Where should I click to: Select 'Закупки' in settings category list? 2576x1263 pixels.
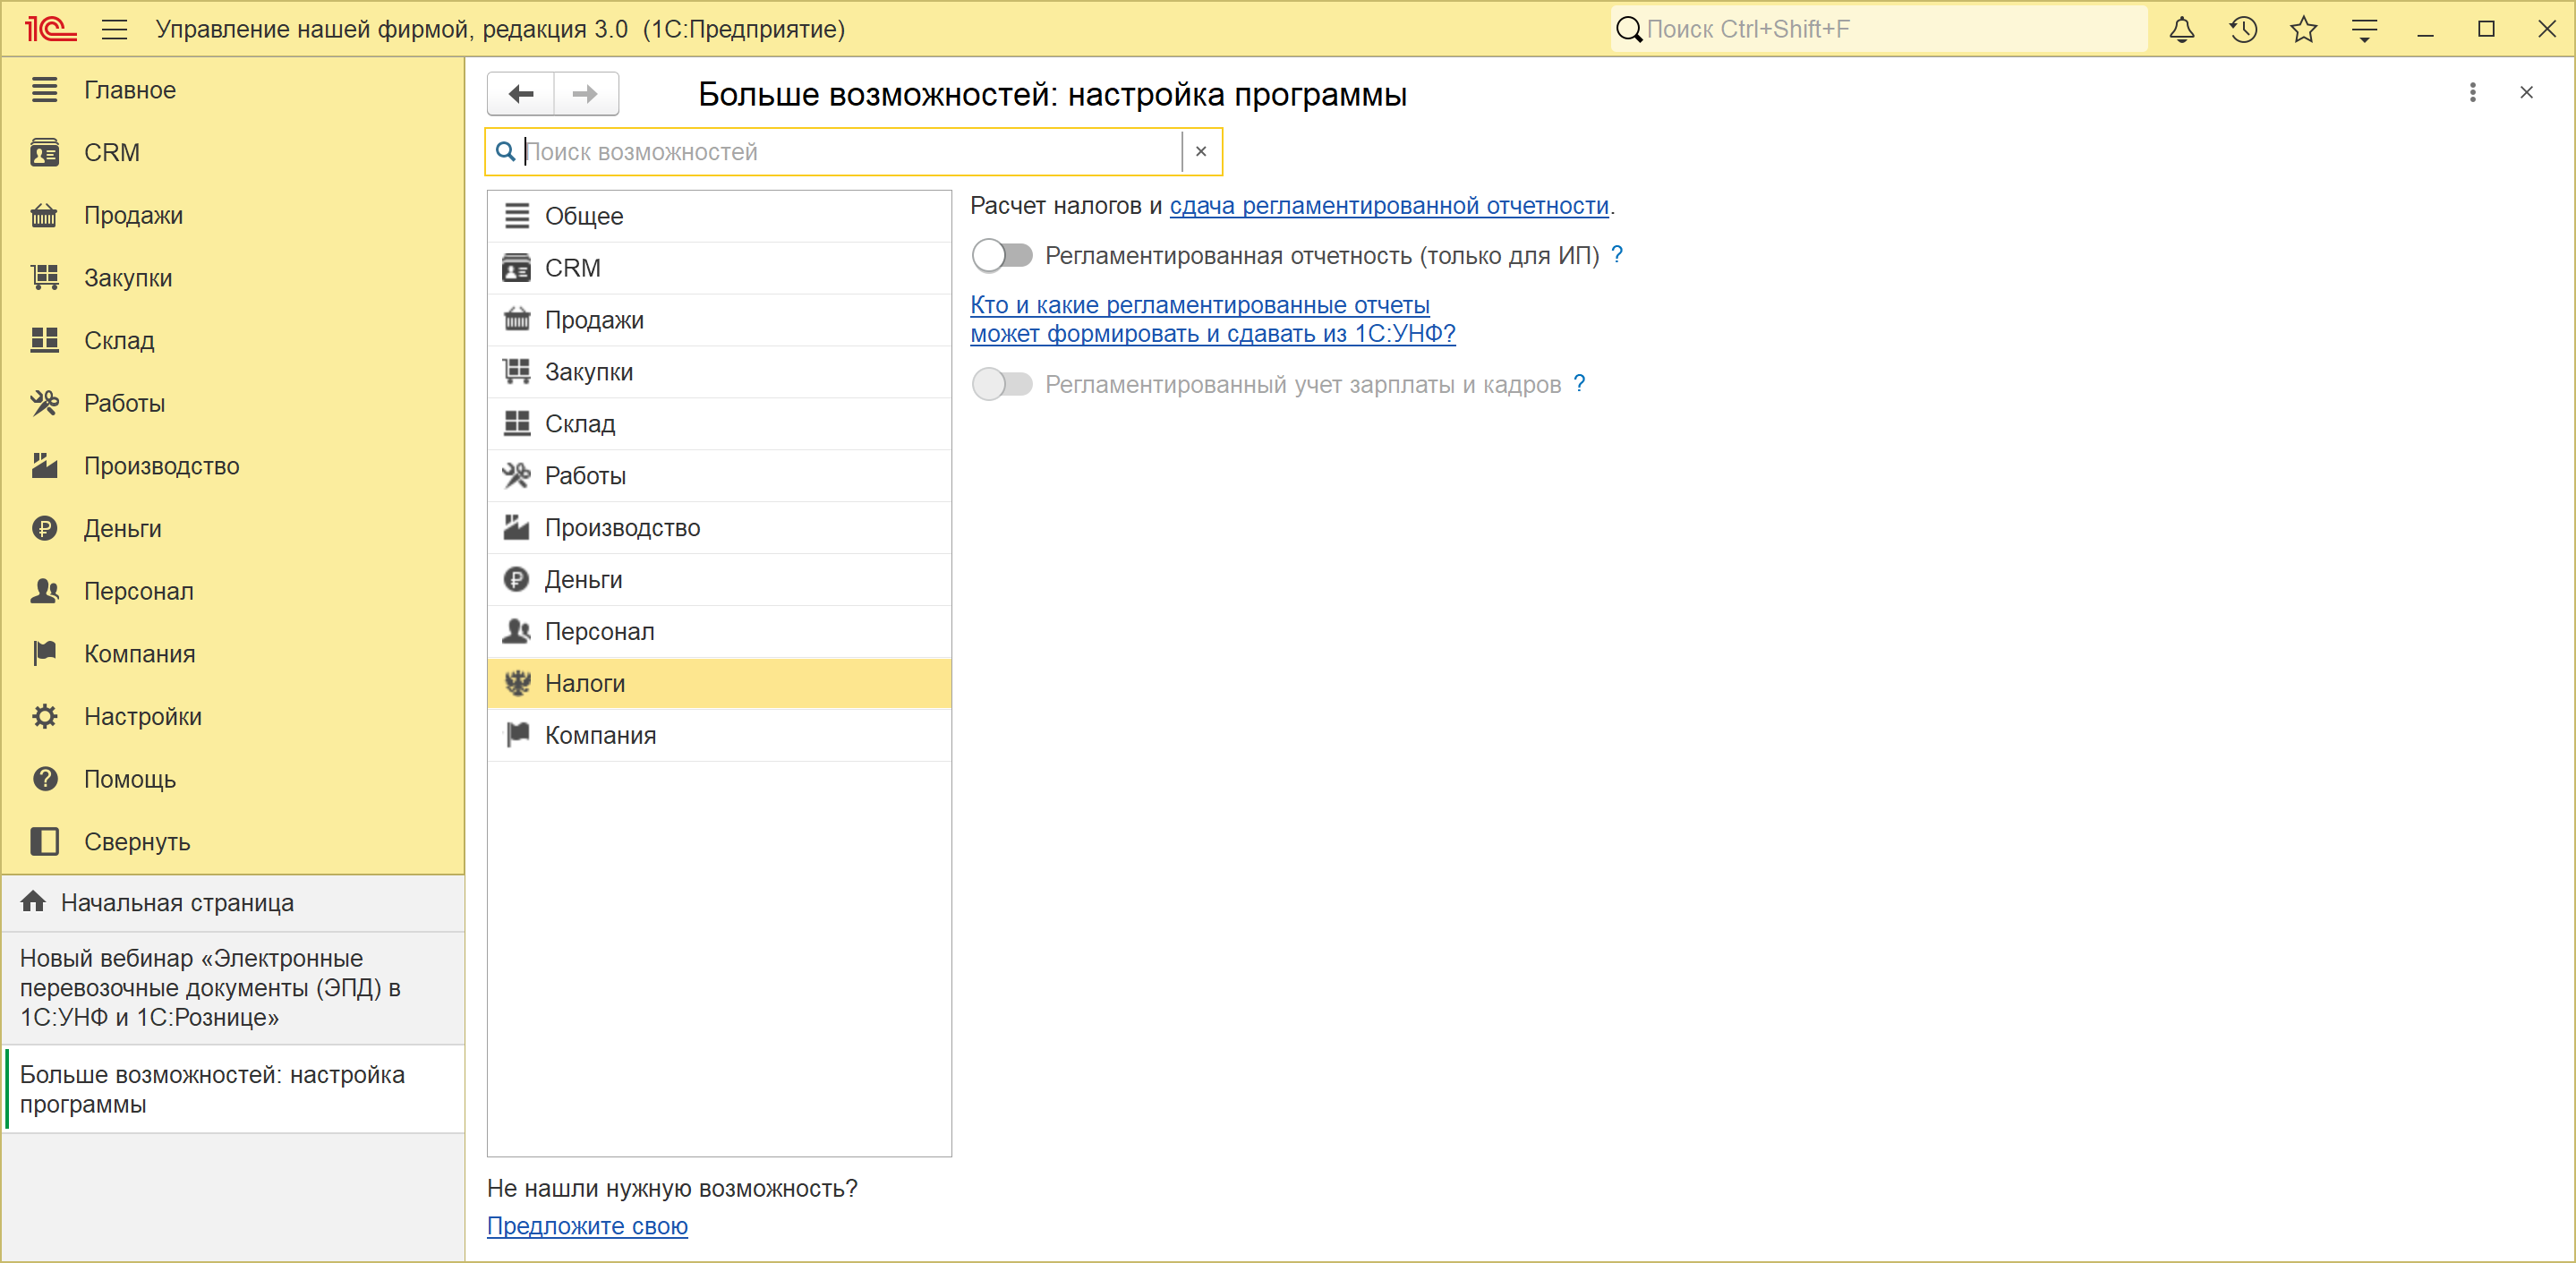[x=719, y=373]
